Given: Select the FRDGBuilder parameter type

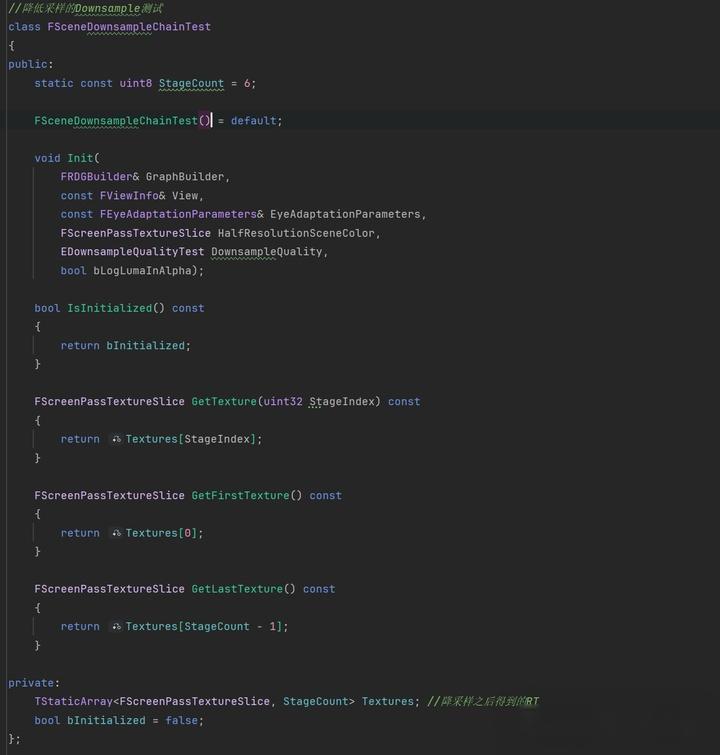Looking at the screenshot, I should coord(96,177).
